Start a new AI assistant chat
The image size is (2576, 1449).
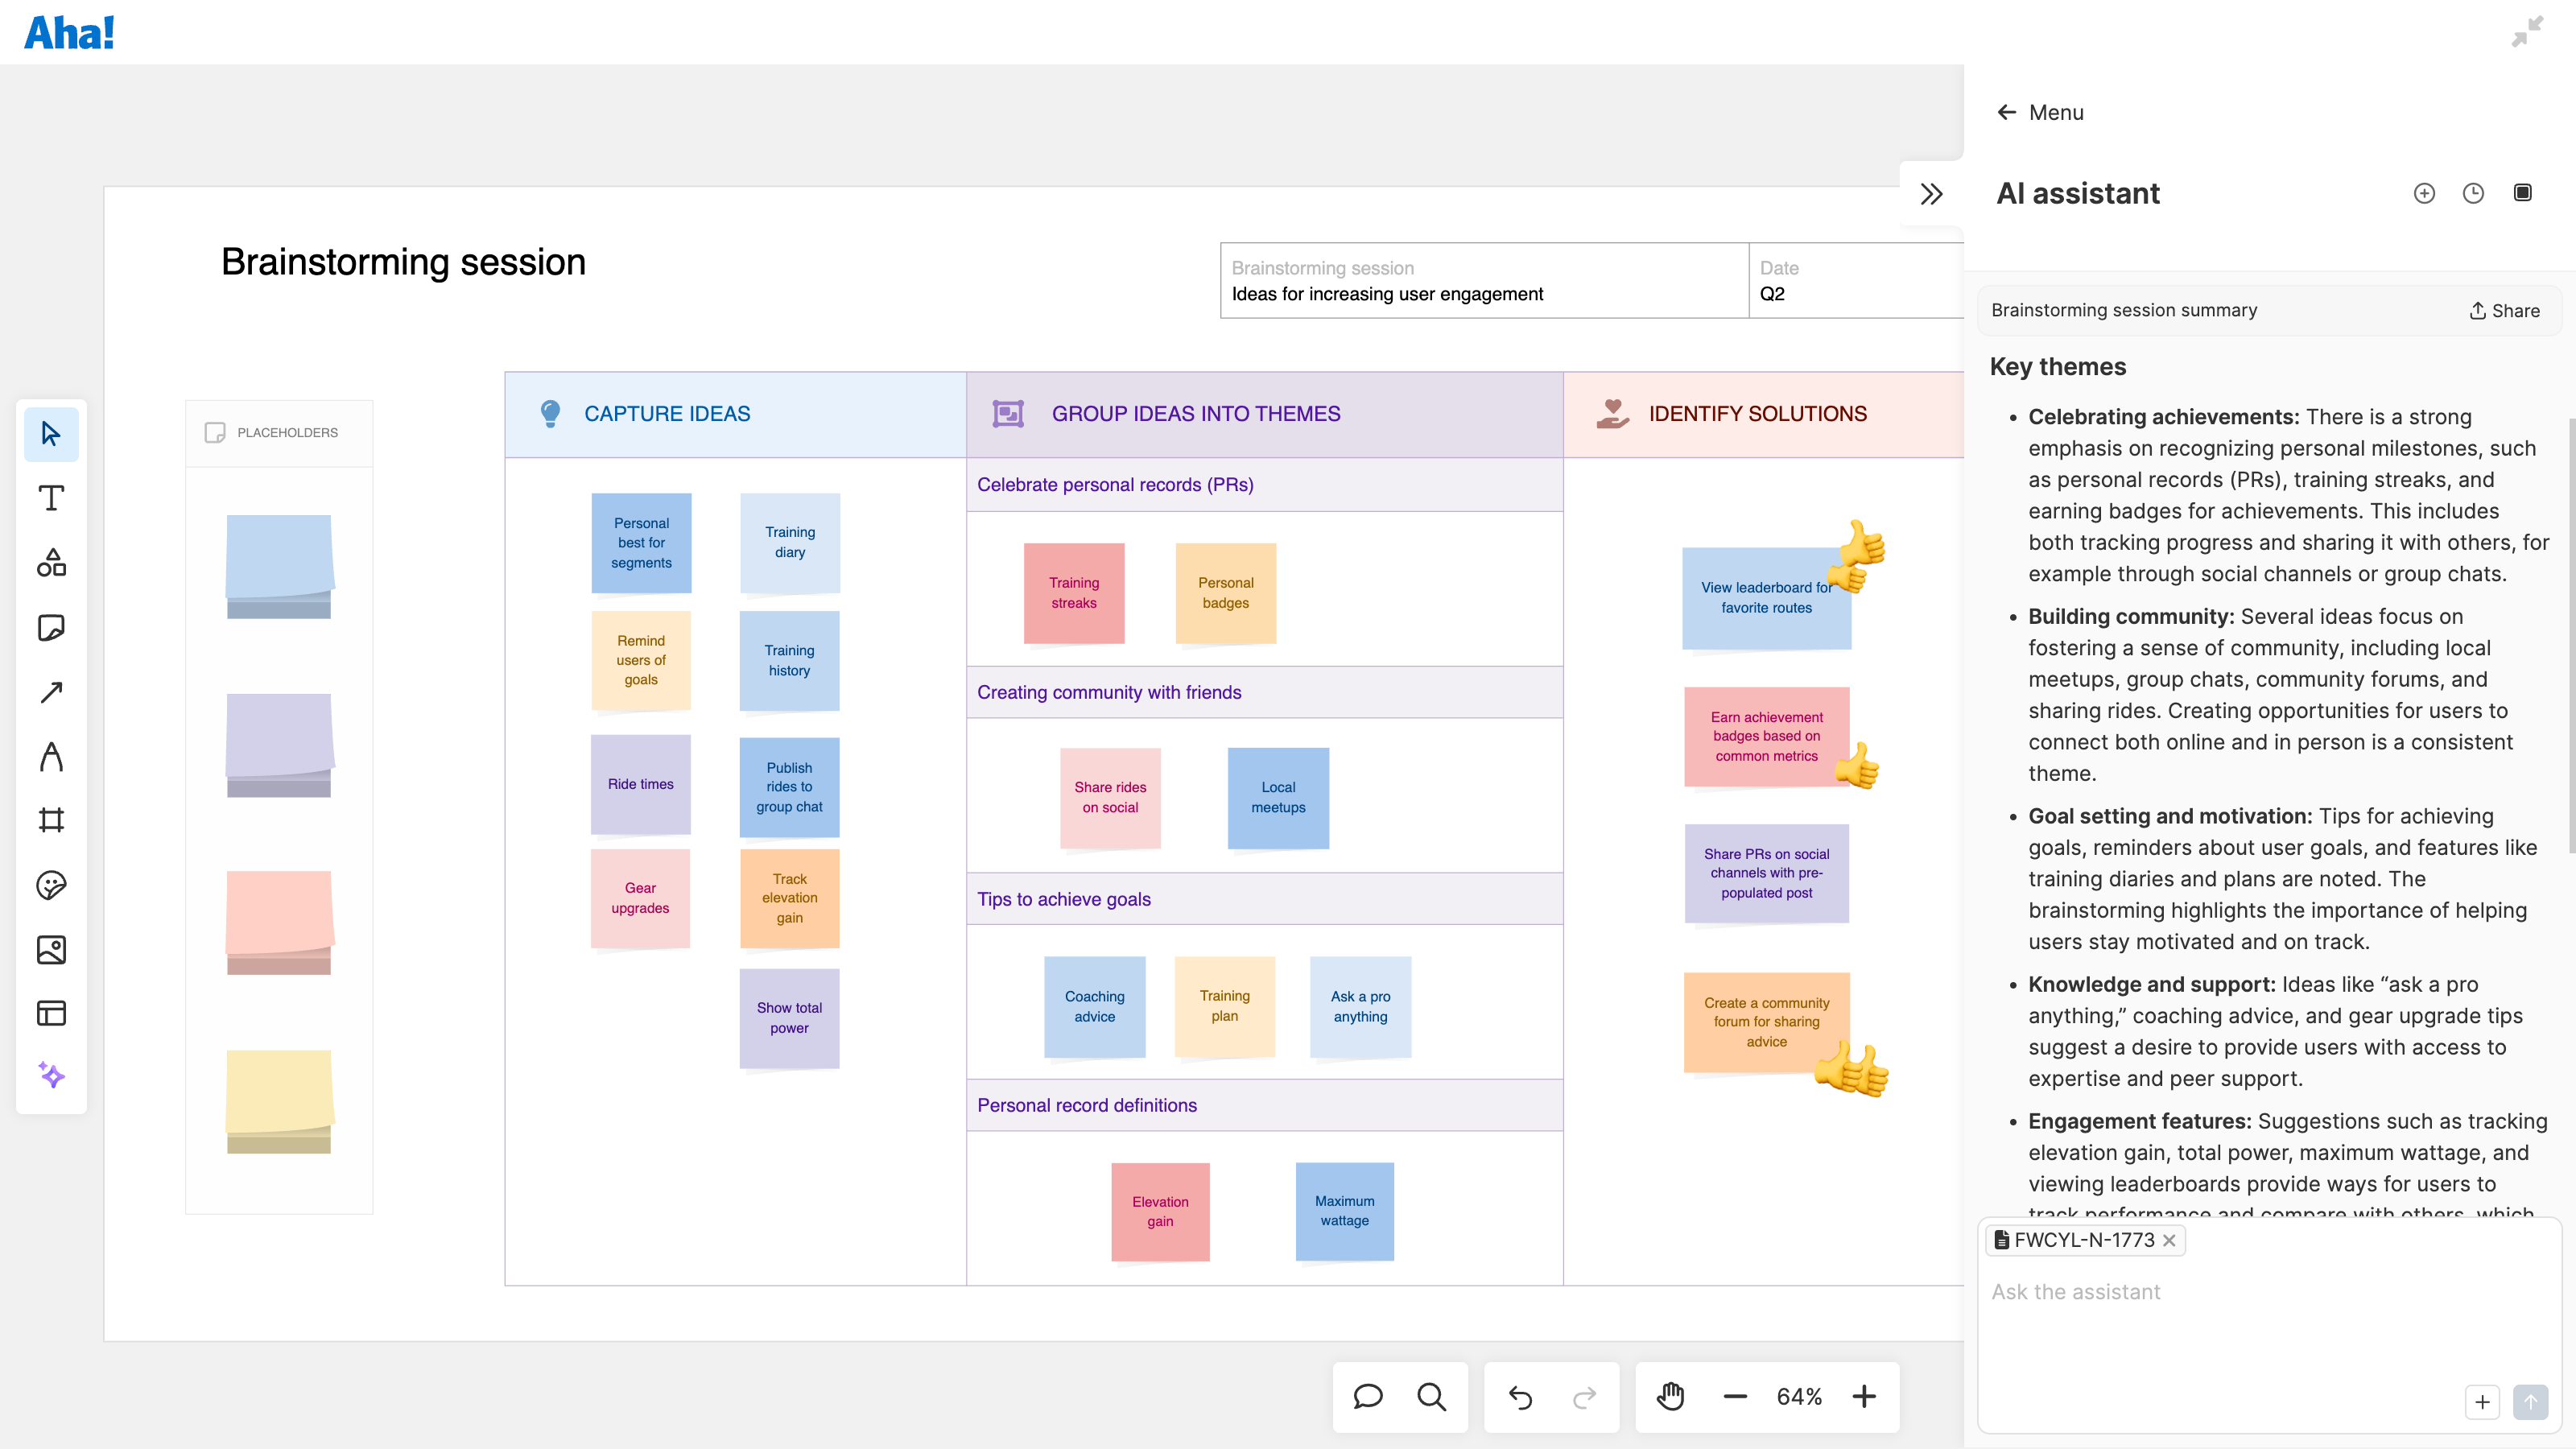[x=2424, y=193]
